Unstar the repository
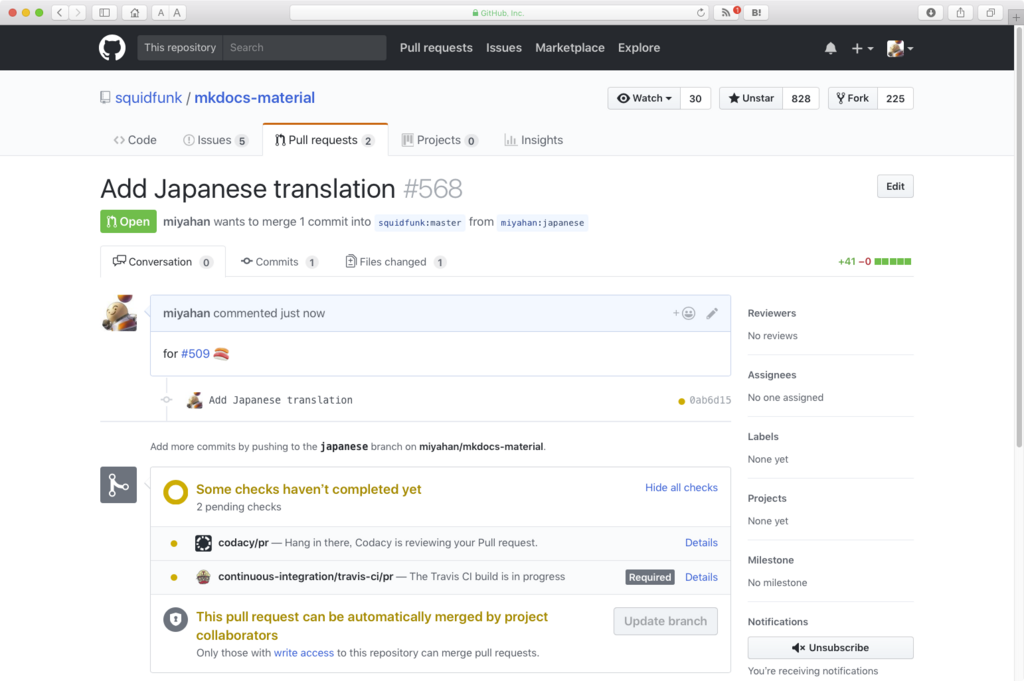This screenshot has height=681, width=1024. pos(751,99)
